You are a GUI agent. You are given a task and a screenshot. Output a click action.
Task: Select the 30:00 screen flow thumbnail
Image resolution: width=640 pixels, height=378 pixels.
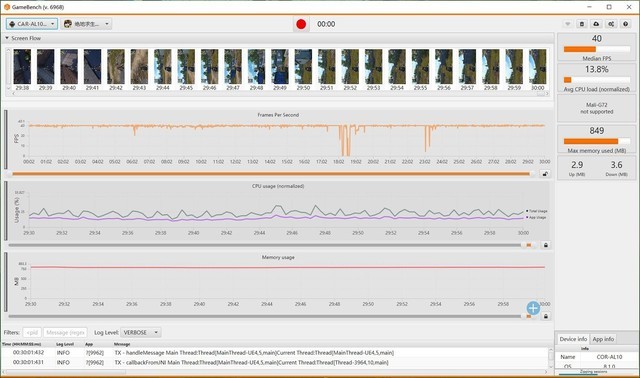tap(538, 67)
